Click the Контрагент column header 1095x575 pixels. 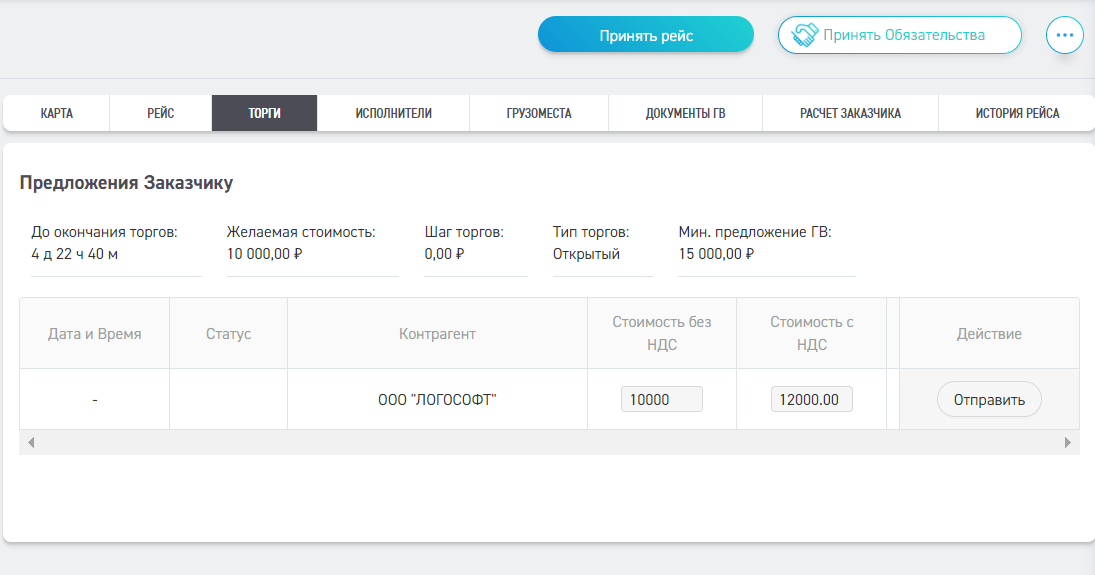point(437,334)
